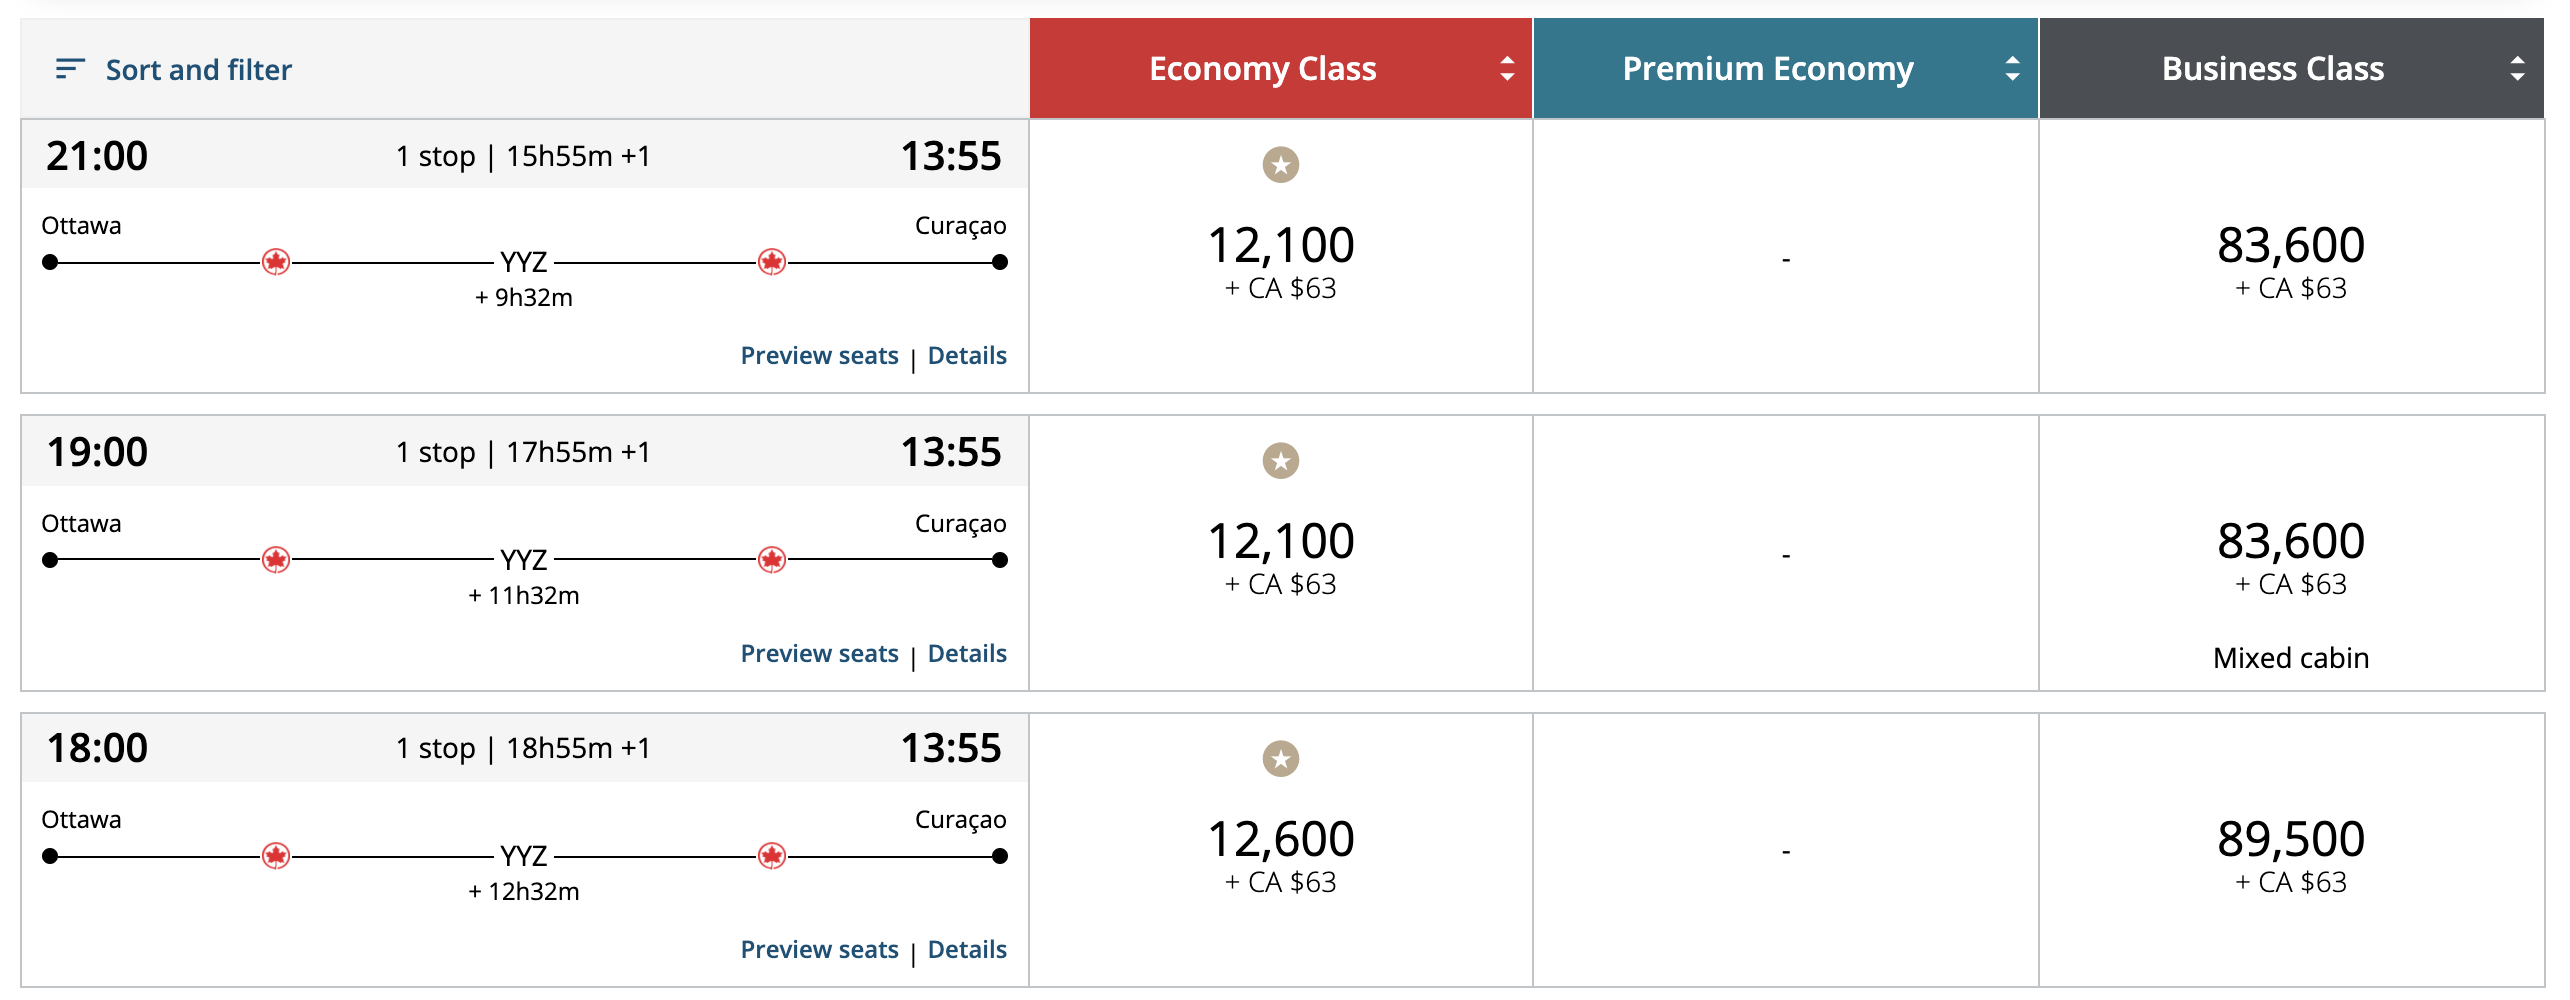Click star icon on 18:00 flight economy fare

(x=1280, y=758)
